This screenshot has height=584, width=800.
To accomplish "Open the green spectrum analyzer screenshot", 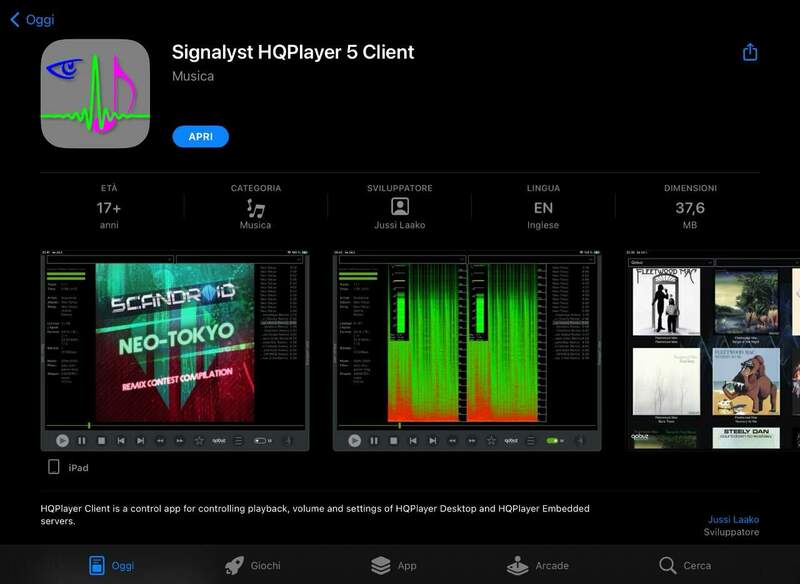I will [x=467, y=350].
